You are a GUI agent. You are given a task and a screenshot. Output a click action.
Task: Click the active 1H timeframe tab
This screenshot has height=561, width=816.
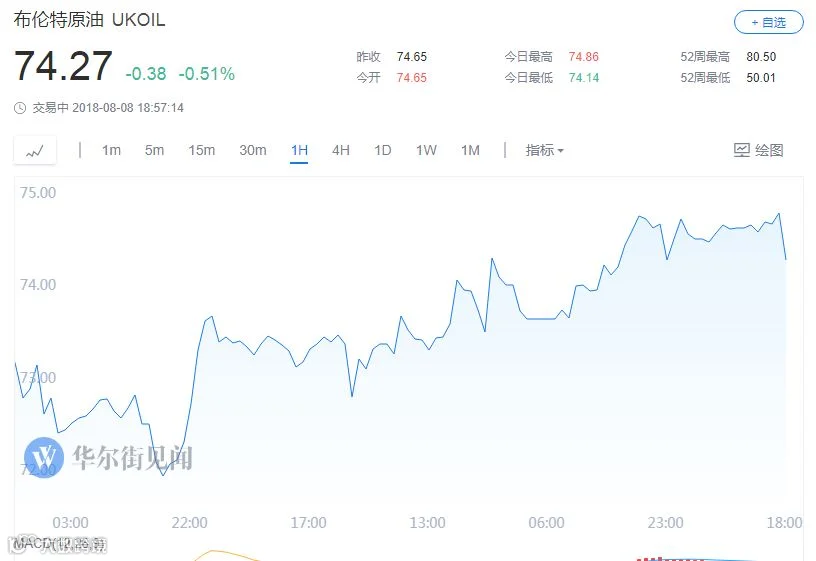click(x=299, y=150)
